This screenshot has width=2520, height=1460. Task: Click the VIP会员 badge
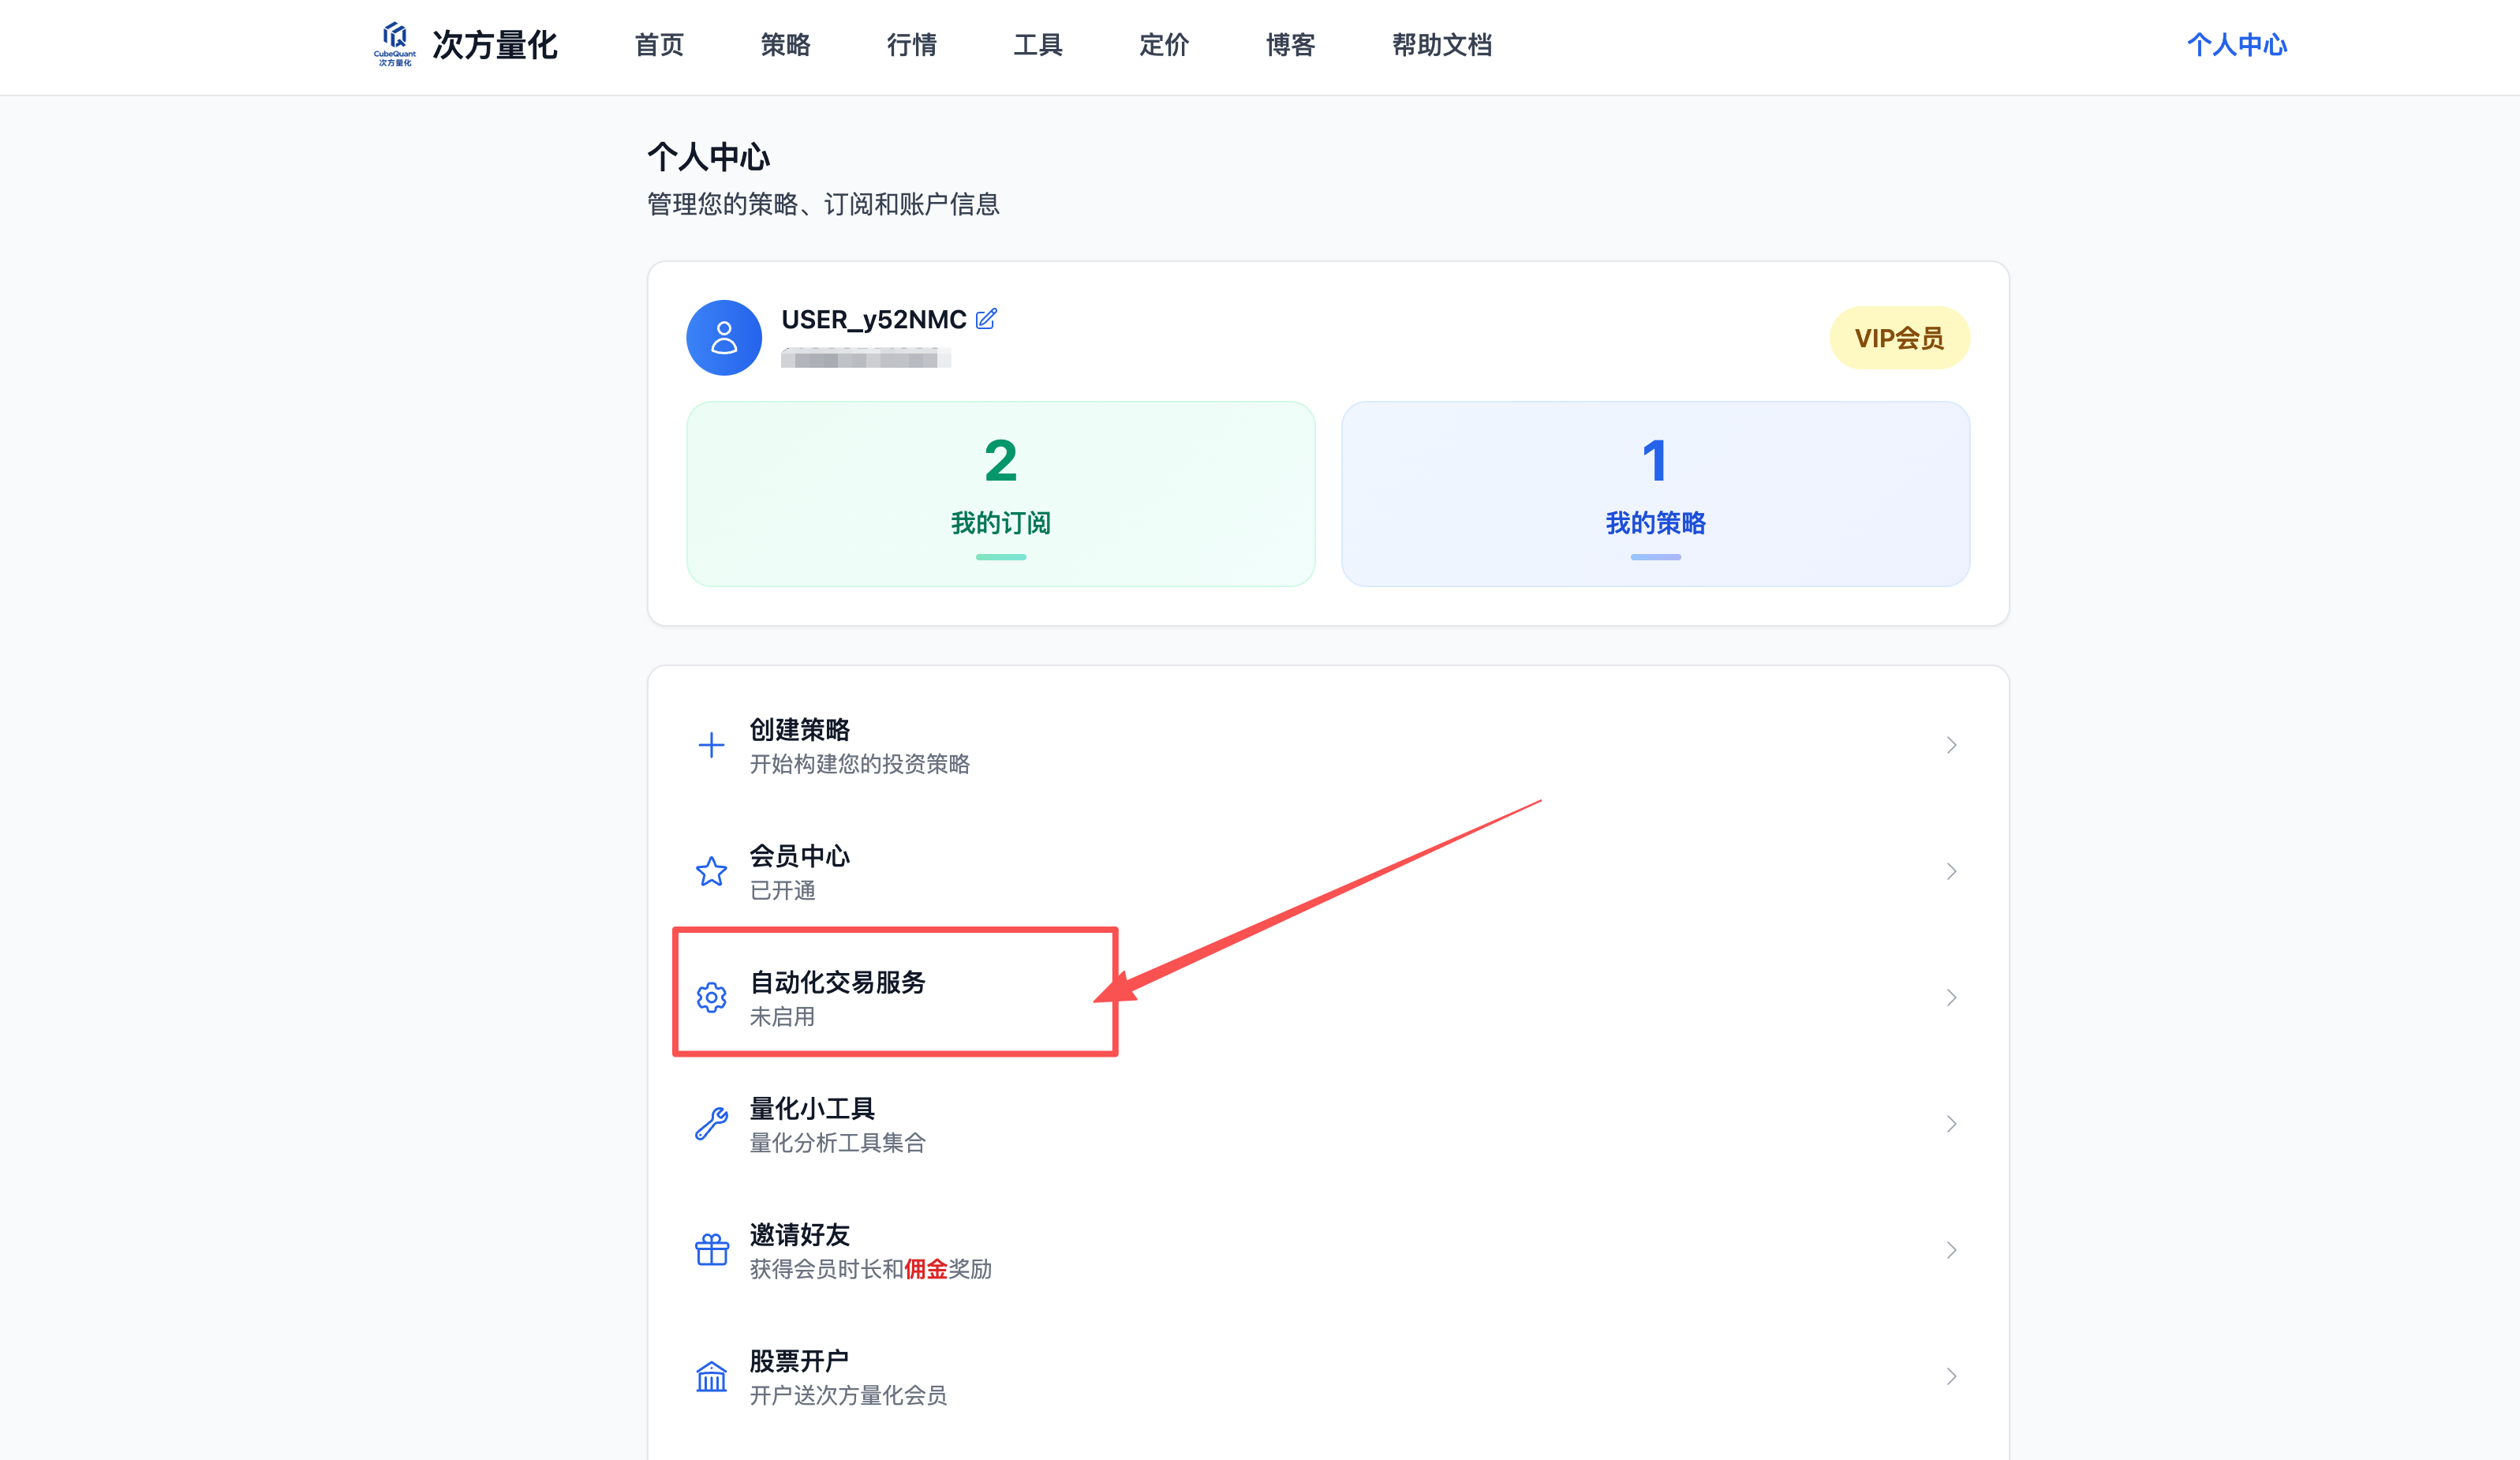1899,338
